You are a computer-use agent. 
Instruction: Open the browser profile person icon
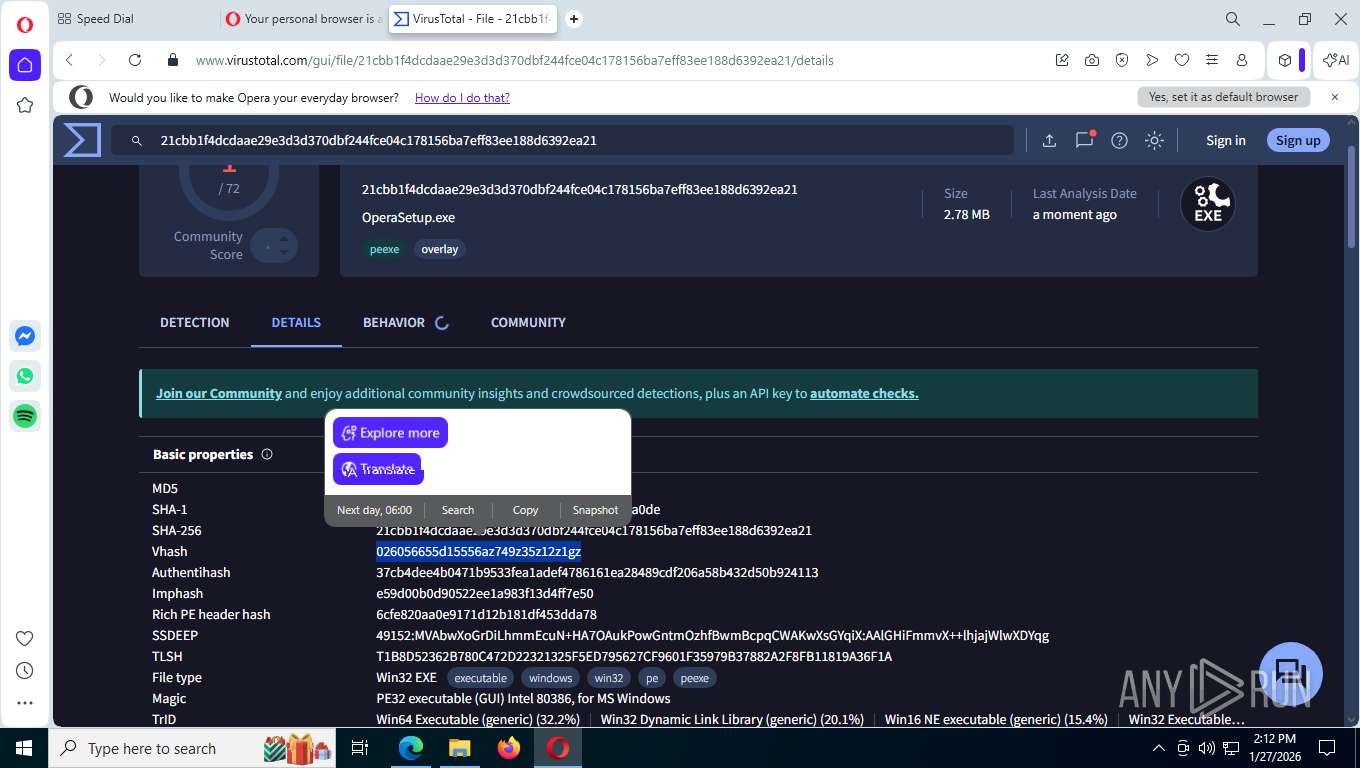1242,60
